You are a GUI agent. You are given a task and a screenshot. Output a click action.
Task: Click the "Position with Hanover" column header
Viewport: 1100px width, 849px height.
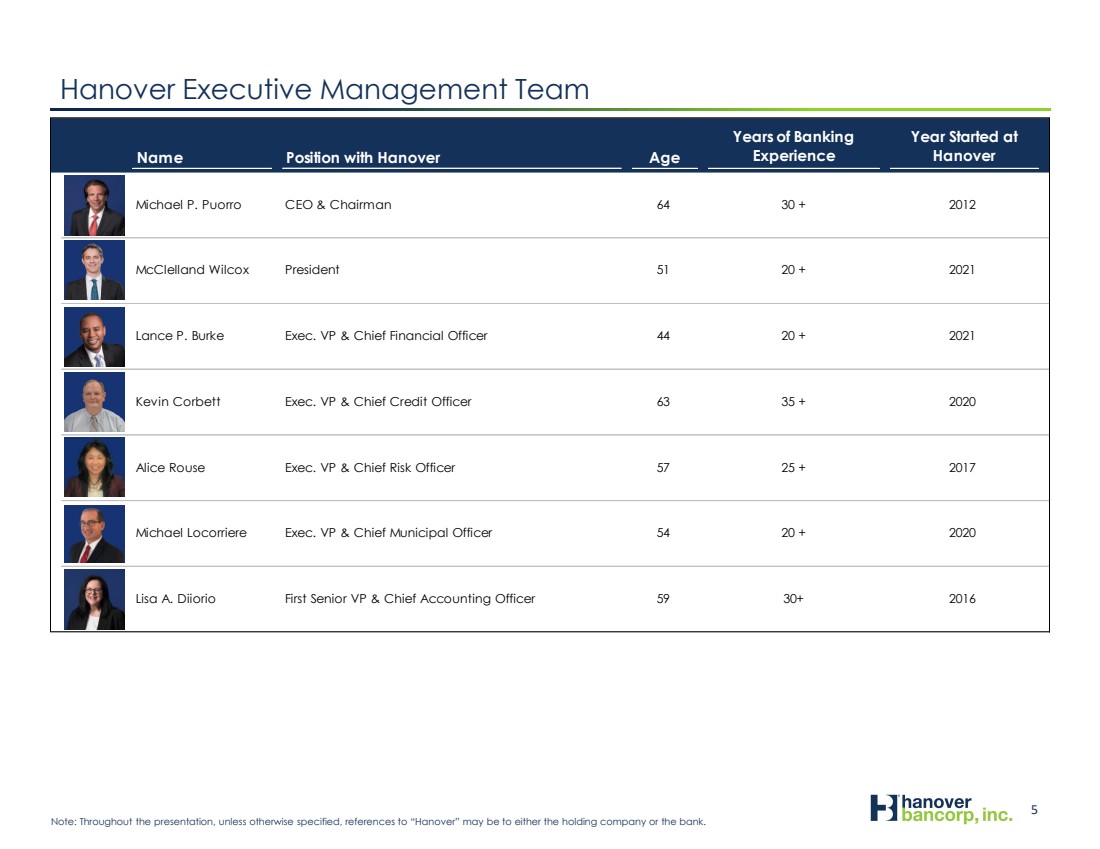[363, 158]
